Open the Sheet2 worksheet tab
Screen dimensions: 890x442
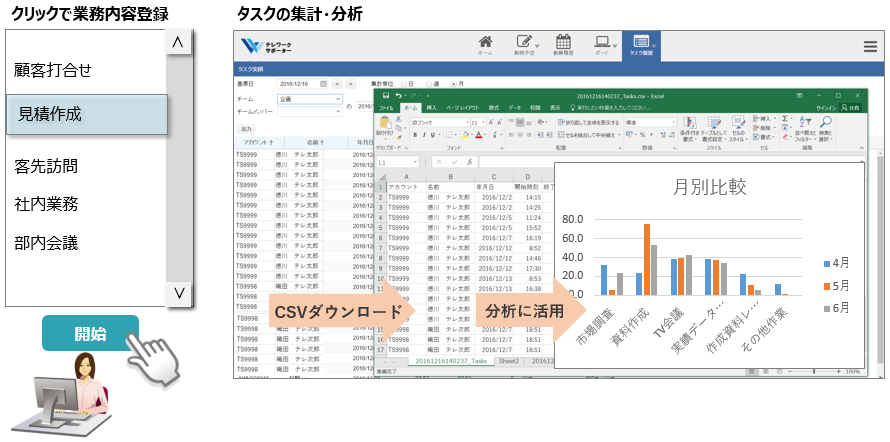pos(508,361)
